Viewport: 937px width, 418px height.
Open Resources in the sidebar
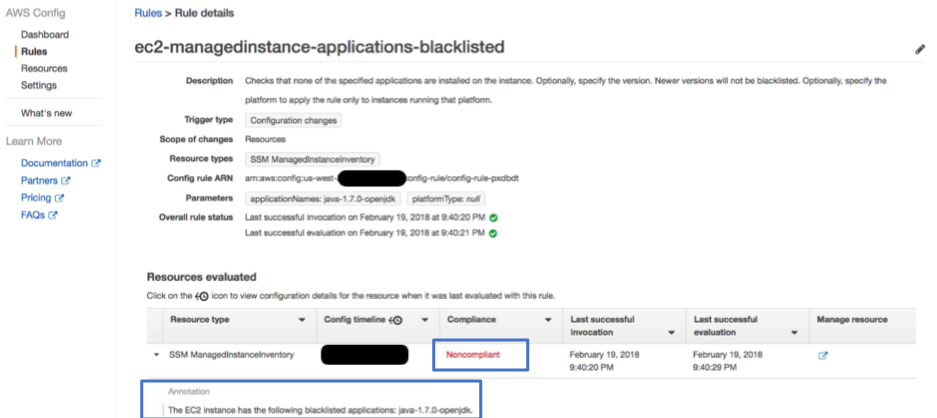(44, 68)
